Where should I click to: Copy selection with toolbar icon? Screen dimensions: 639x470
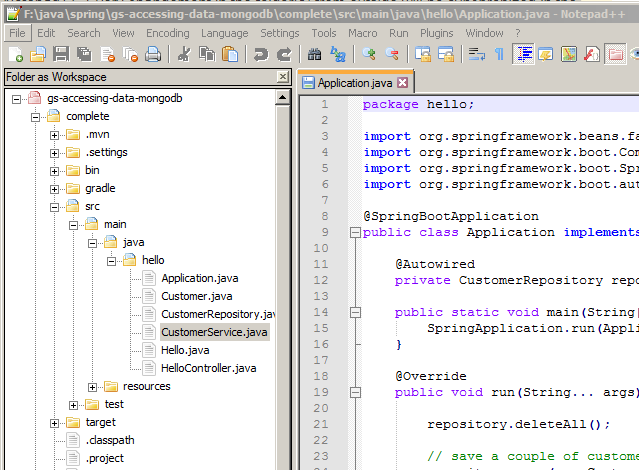click(x=207, y=54)
